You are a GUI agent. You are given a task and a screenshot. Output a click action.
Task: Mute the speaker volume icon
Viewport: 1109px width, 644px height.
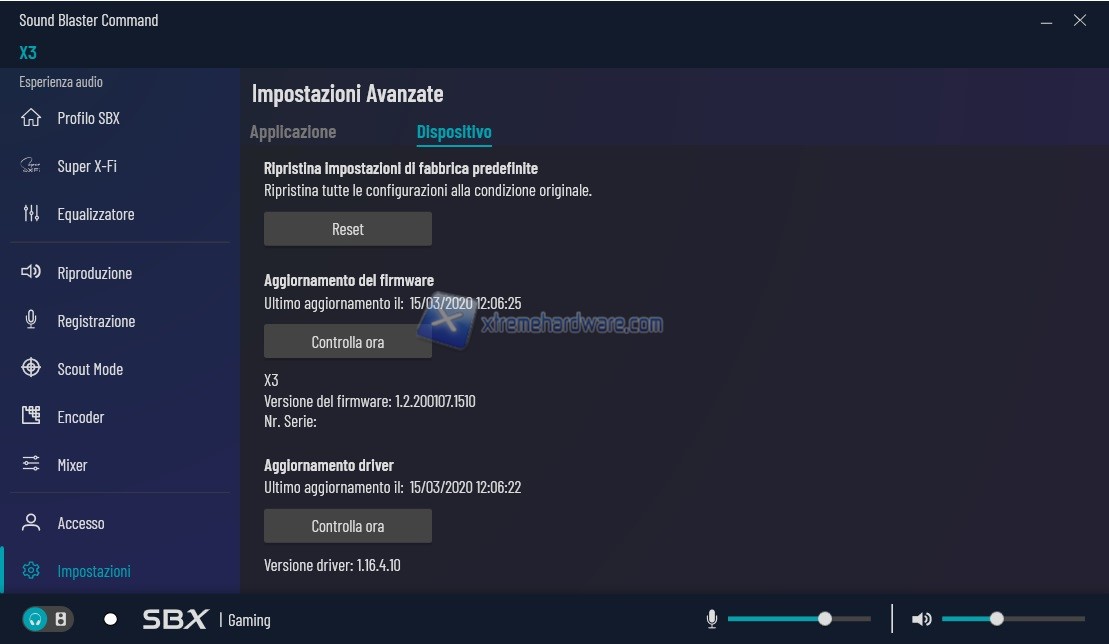coord(921,619)
